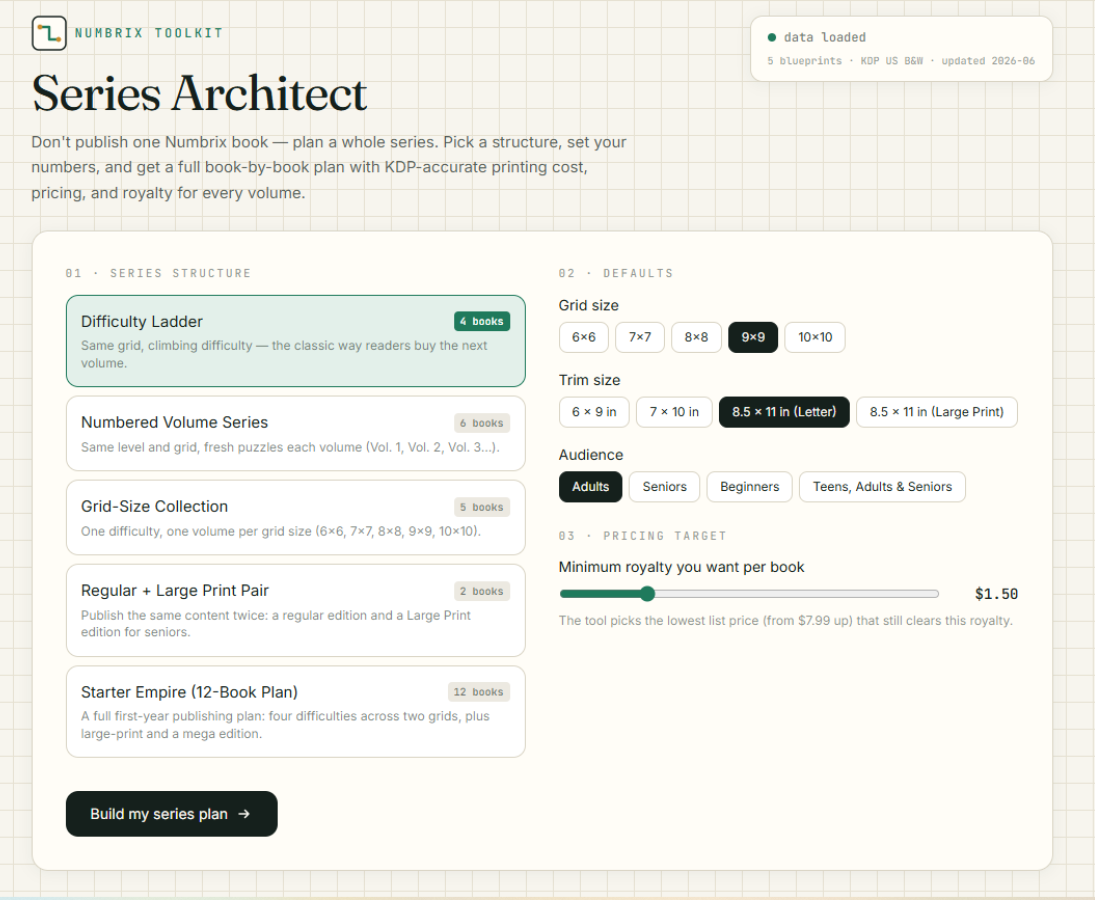Switch grid size to 10×10
Image resolution: width=1095 pixels, height=900 pixels.
coord(815,337)
